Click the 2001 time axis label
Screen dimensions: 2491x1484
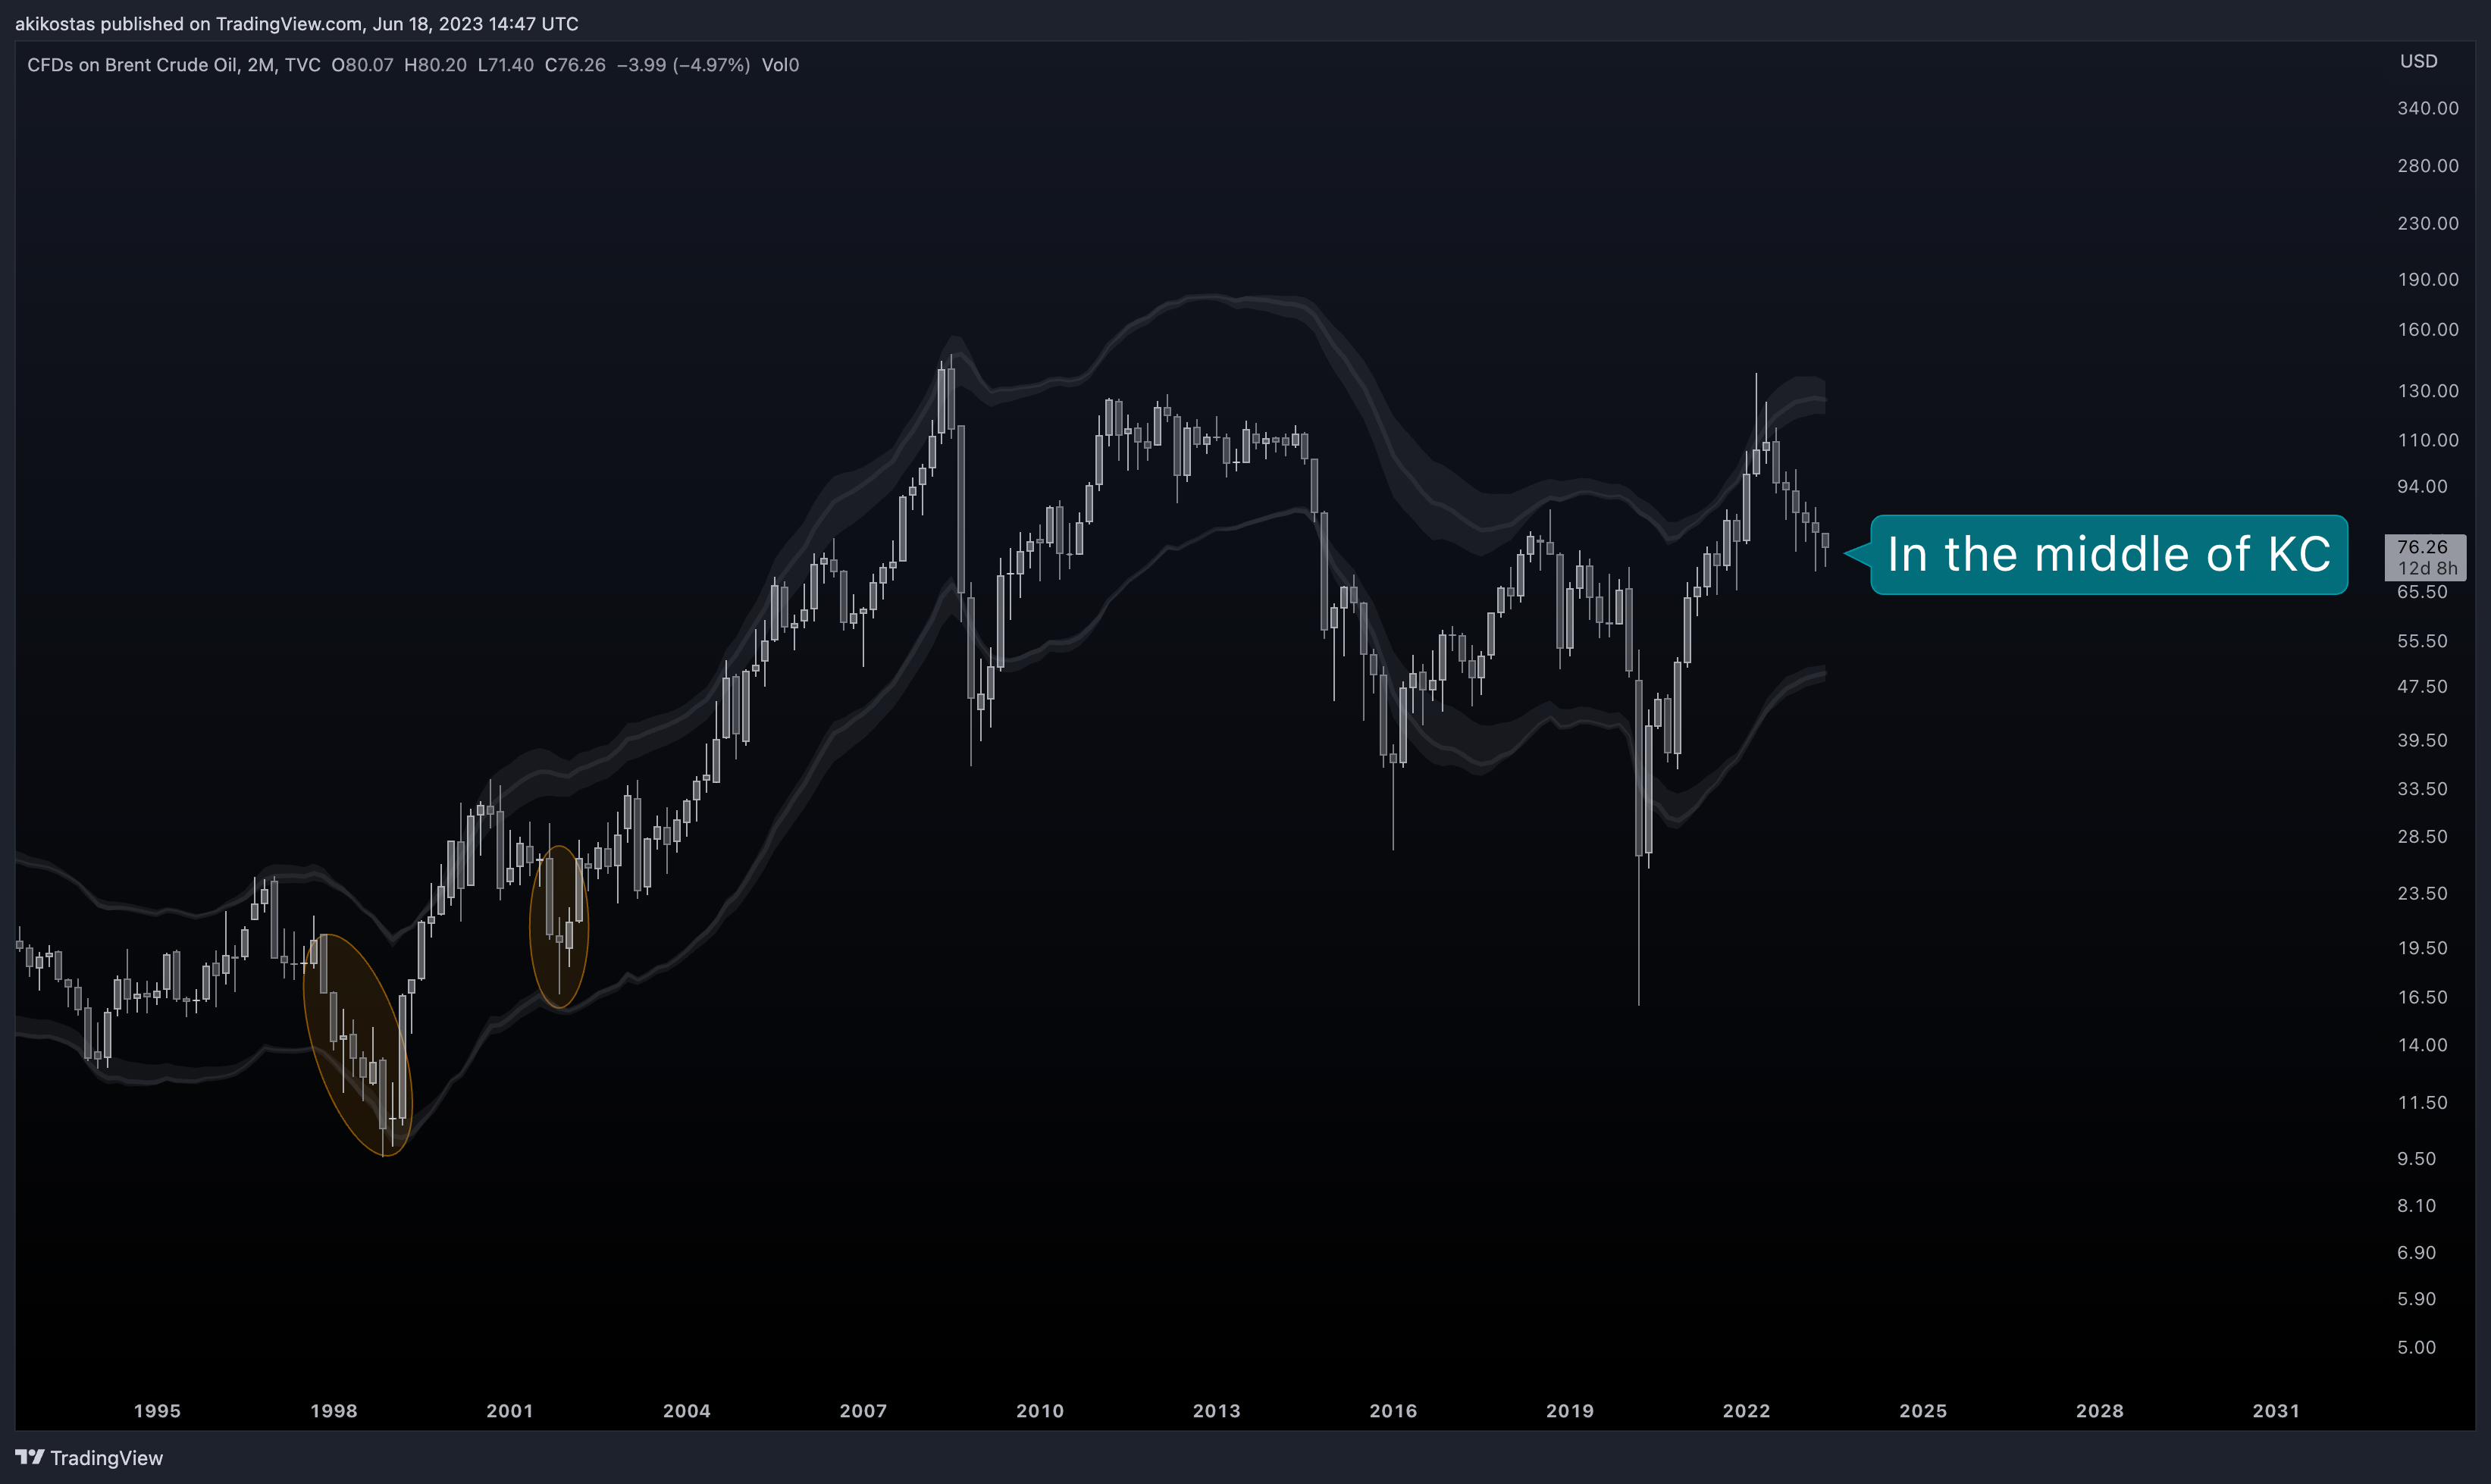(510, 1411)
